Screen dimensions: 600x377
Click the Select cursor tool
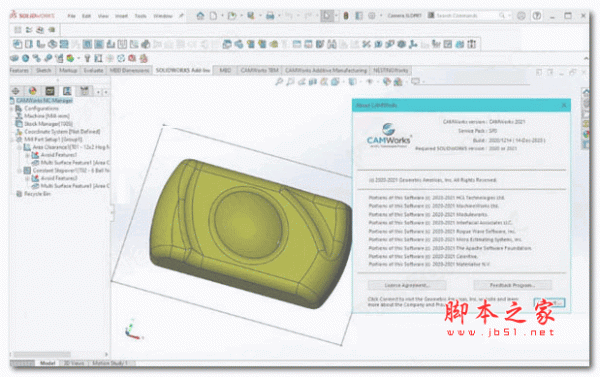(326, 16)
